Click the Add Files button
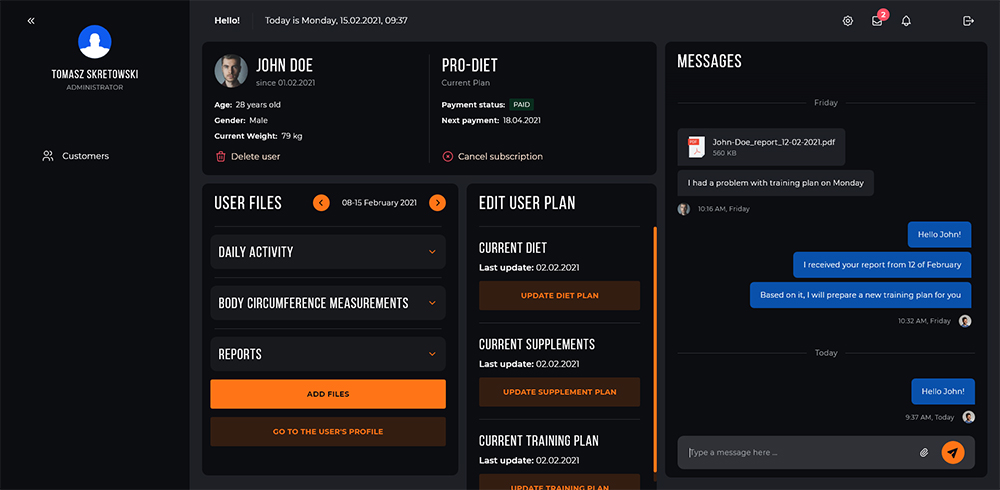The height and width of the screenshot is (490, 1000). (328, 394)
